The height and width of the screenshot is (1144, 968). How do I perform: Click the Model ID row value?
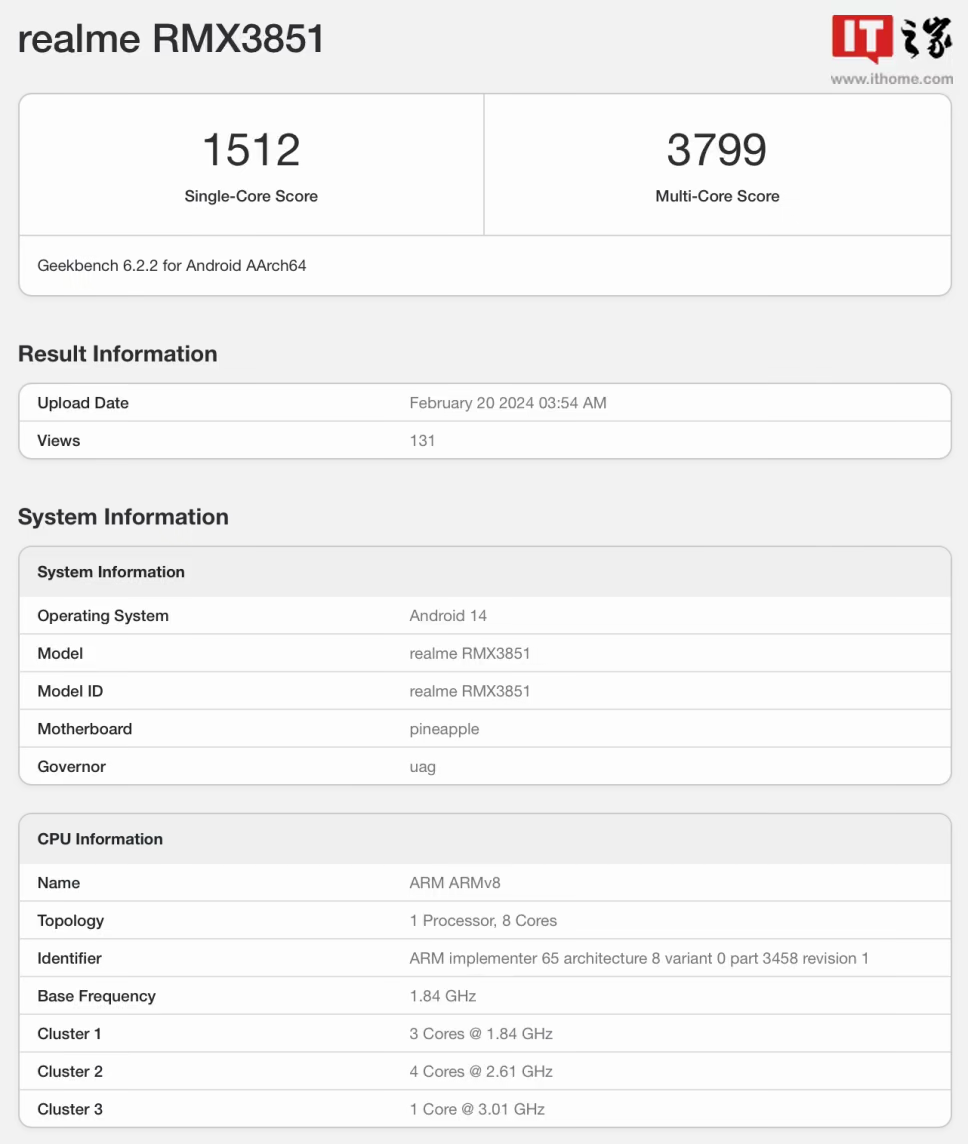[x=470, y=691]
